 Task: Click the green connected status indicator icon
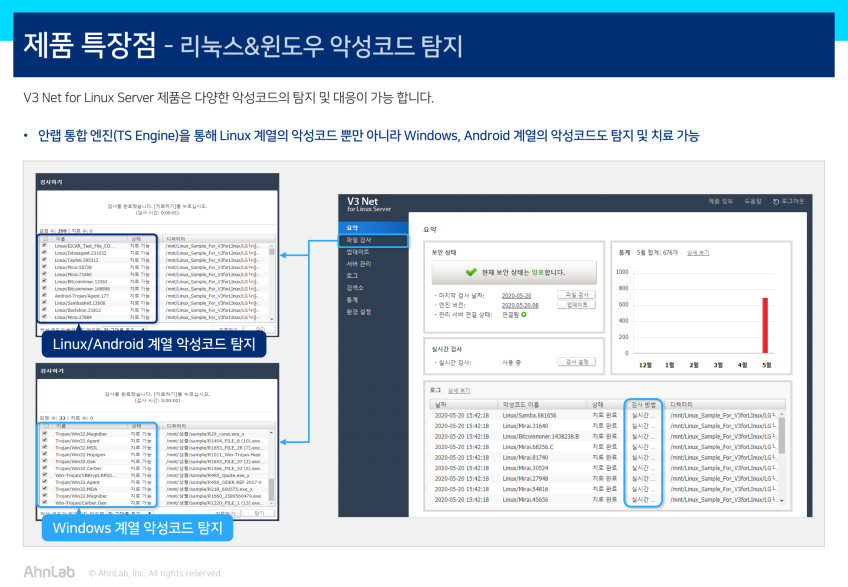coord(524,314)
